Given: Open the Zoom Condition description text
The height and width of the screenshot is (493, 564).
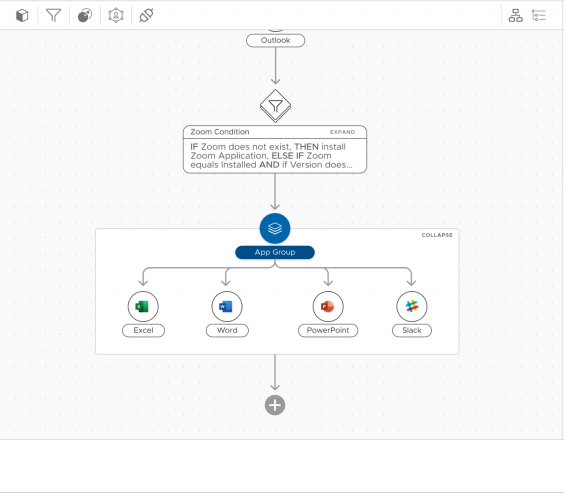Looking at the screenshot, I should pyautogui.click(x=272, y=156).
